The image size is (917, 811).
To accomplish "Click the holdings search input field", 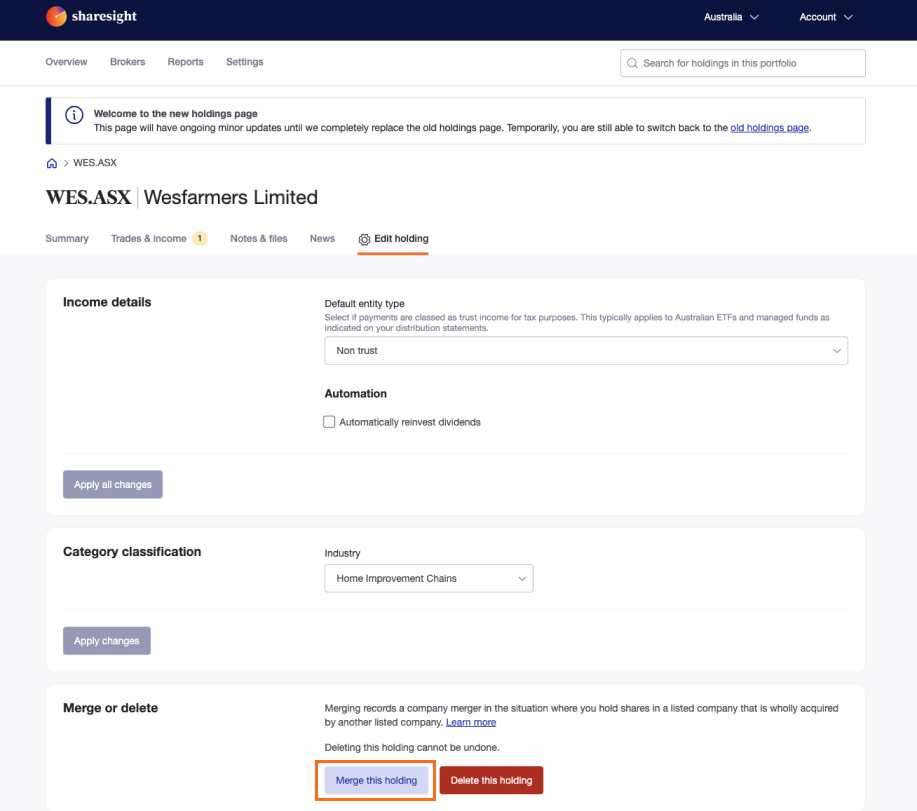I will [743, 63].
